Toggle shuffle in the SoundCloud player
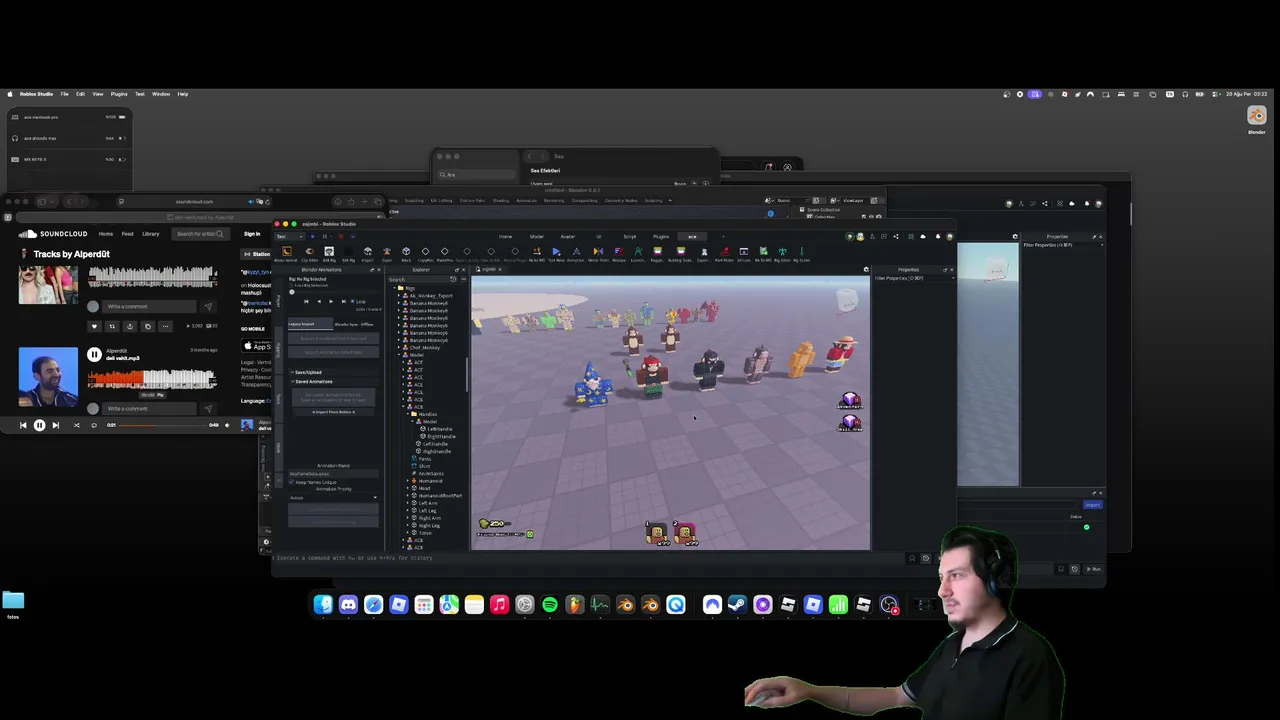The image size is (1280, 720). [76, 425]
